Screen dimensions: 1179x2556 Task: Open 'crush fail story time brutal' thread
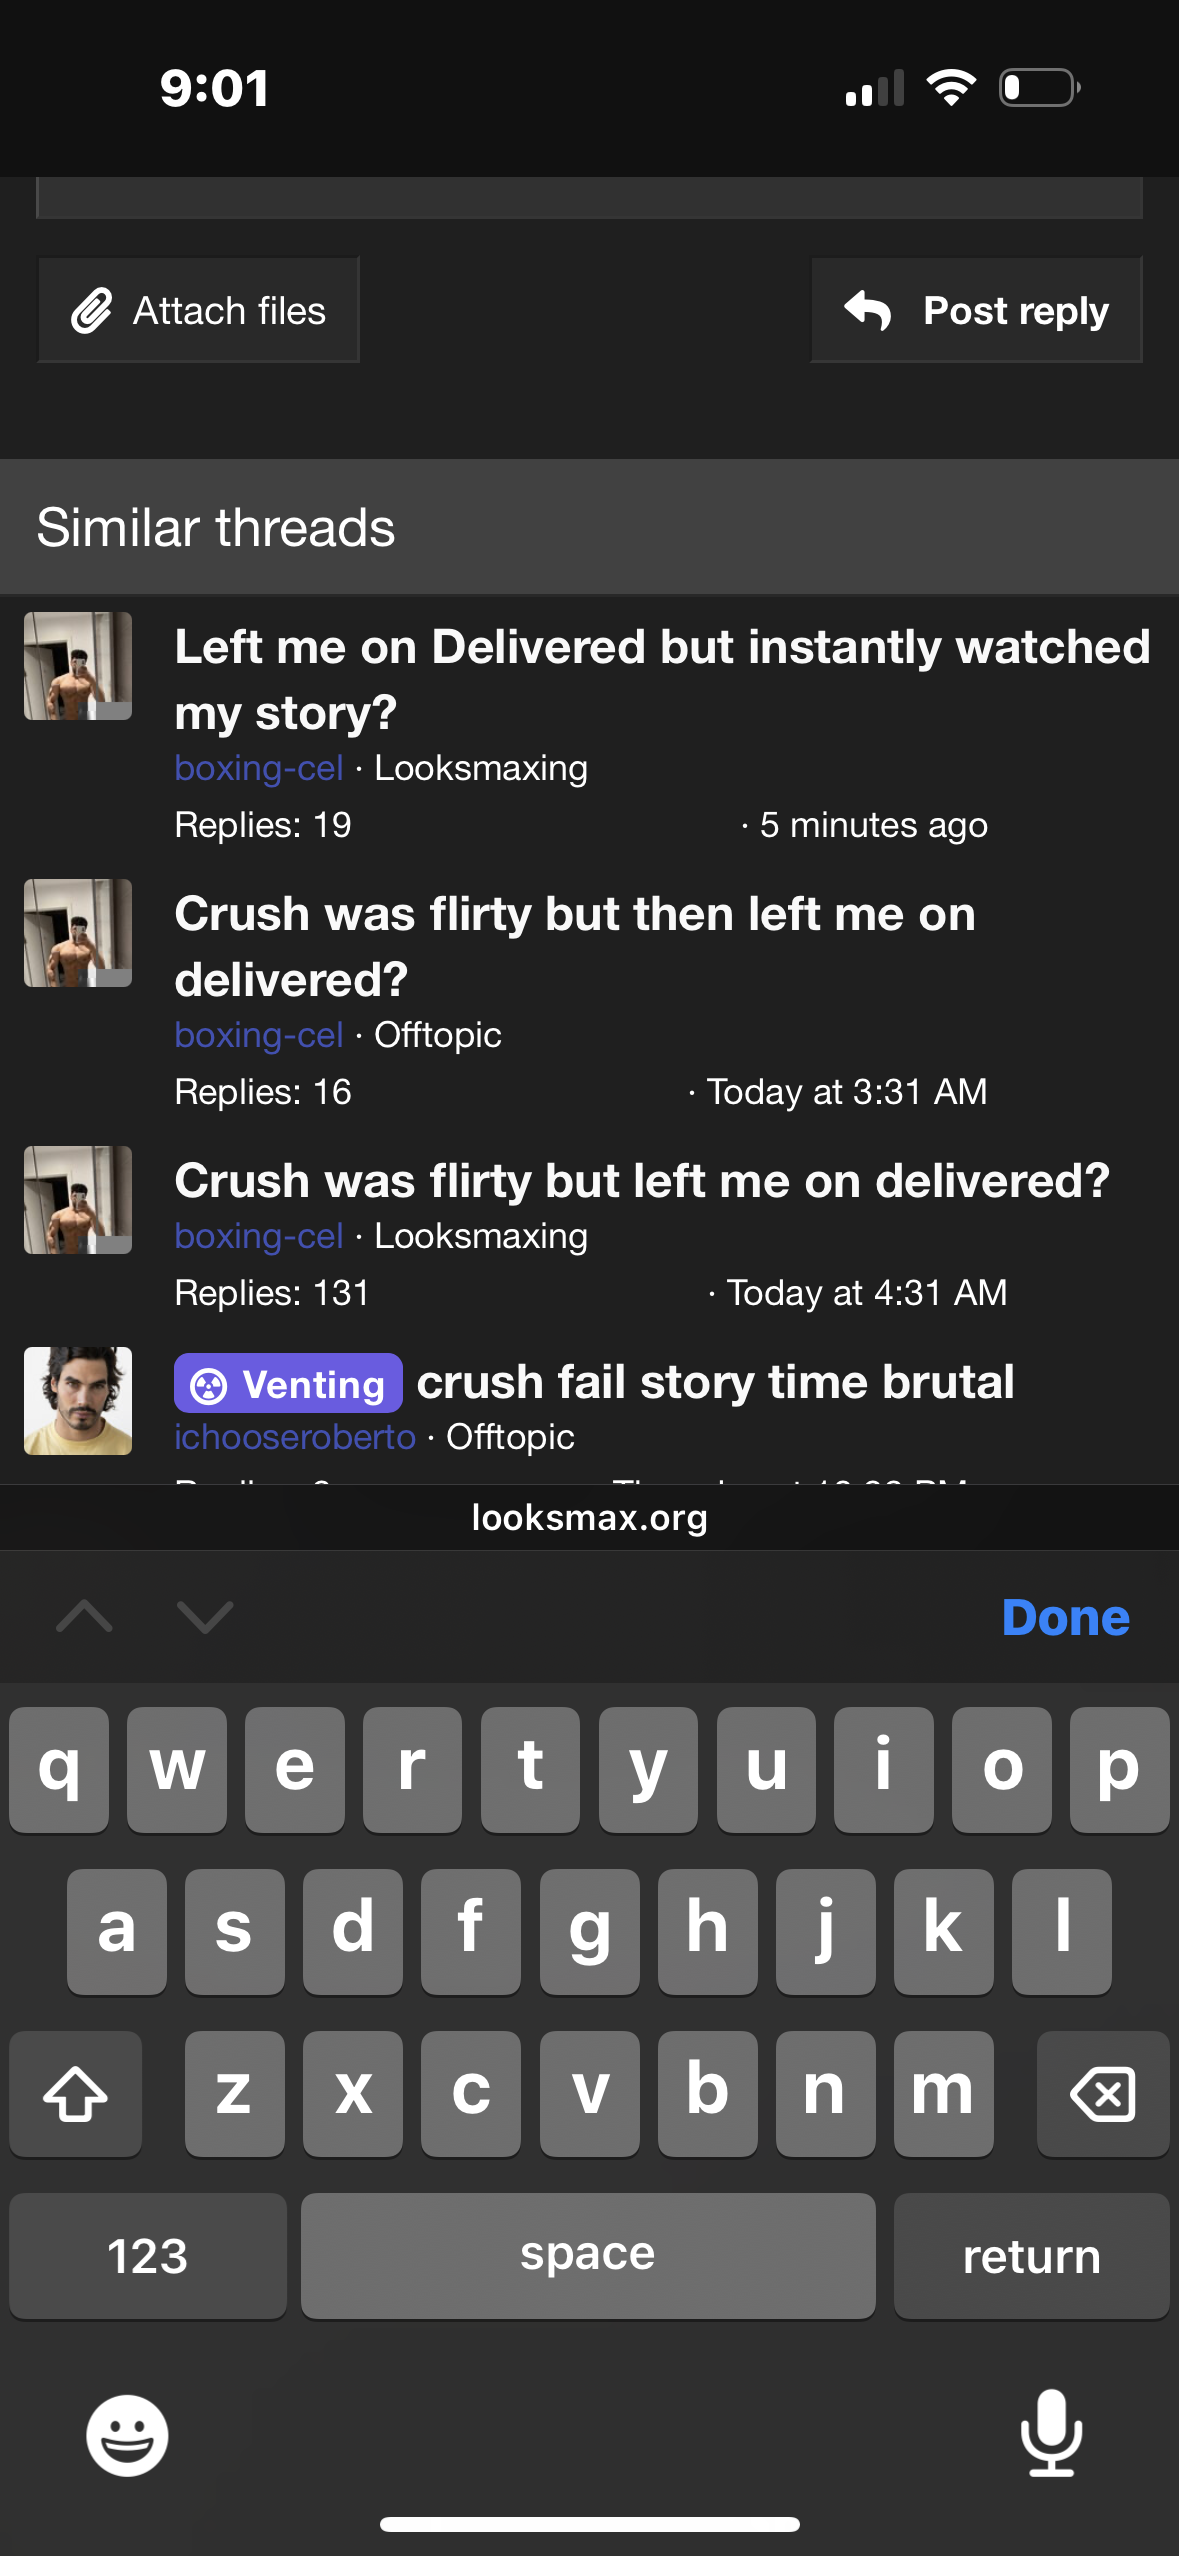point(715,1382)
